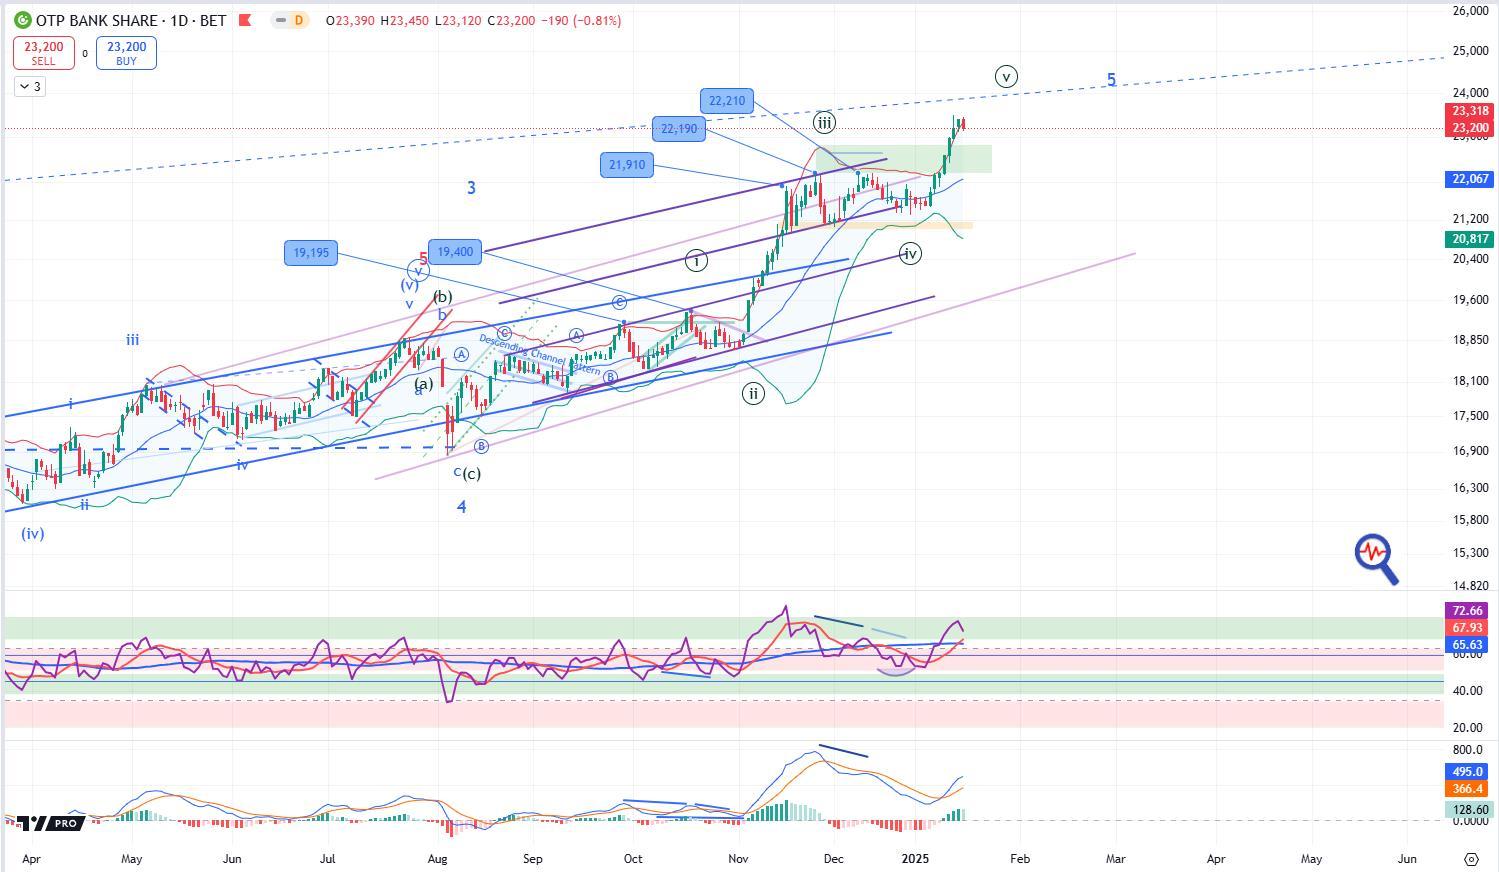Click the 26,000 price scale label
The width and height of the screenshot is (1499, 872).
[1470, 11]
